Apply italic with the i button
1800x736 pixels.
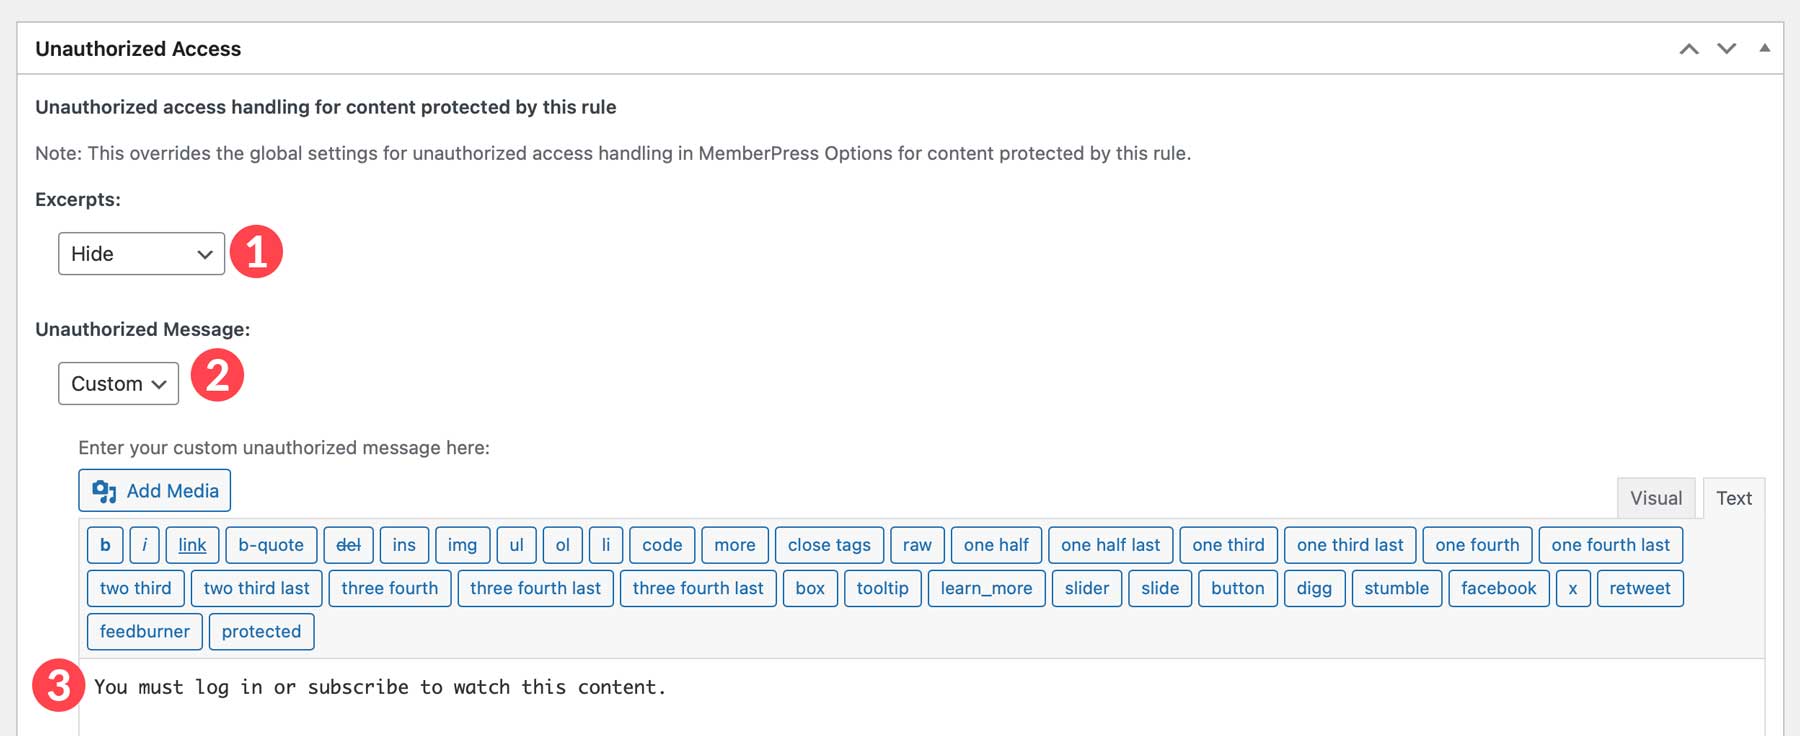144,545
